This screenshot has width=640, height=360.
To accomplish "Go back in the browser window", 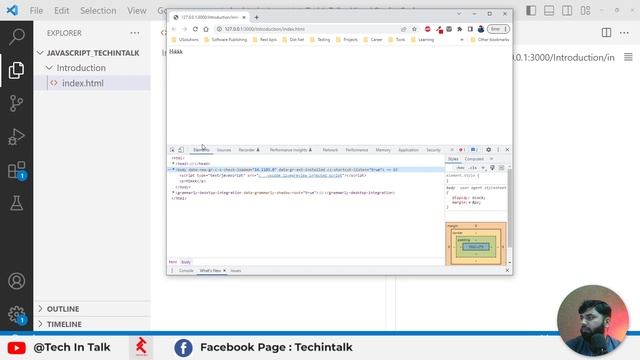I will [174, 29].
